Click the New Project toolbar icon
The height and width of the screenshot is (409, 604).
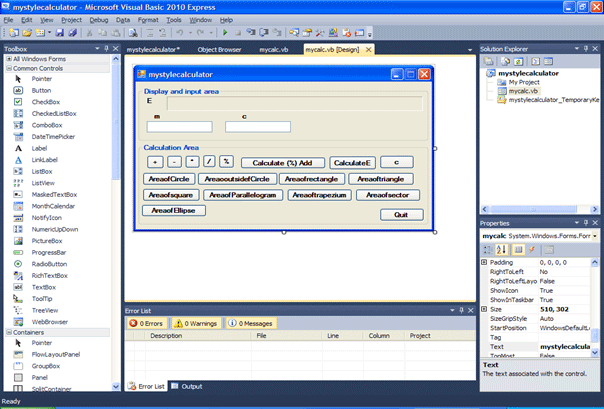(x=14, y=33)
